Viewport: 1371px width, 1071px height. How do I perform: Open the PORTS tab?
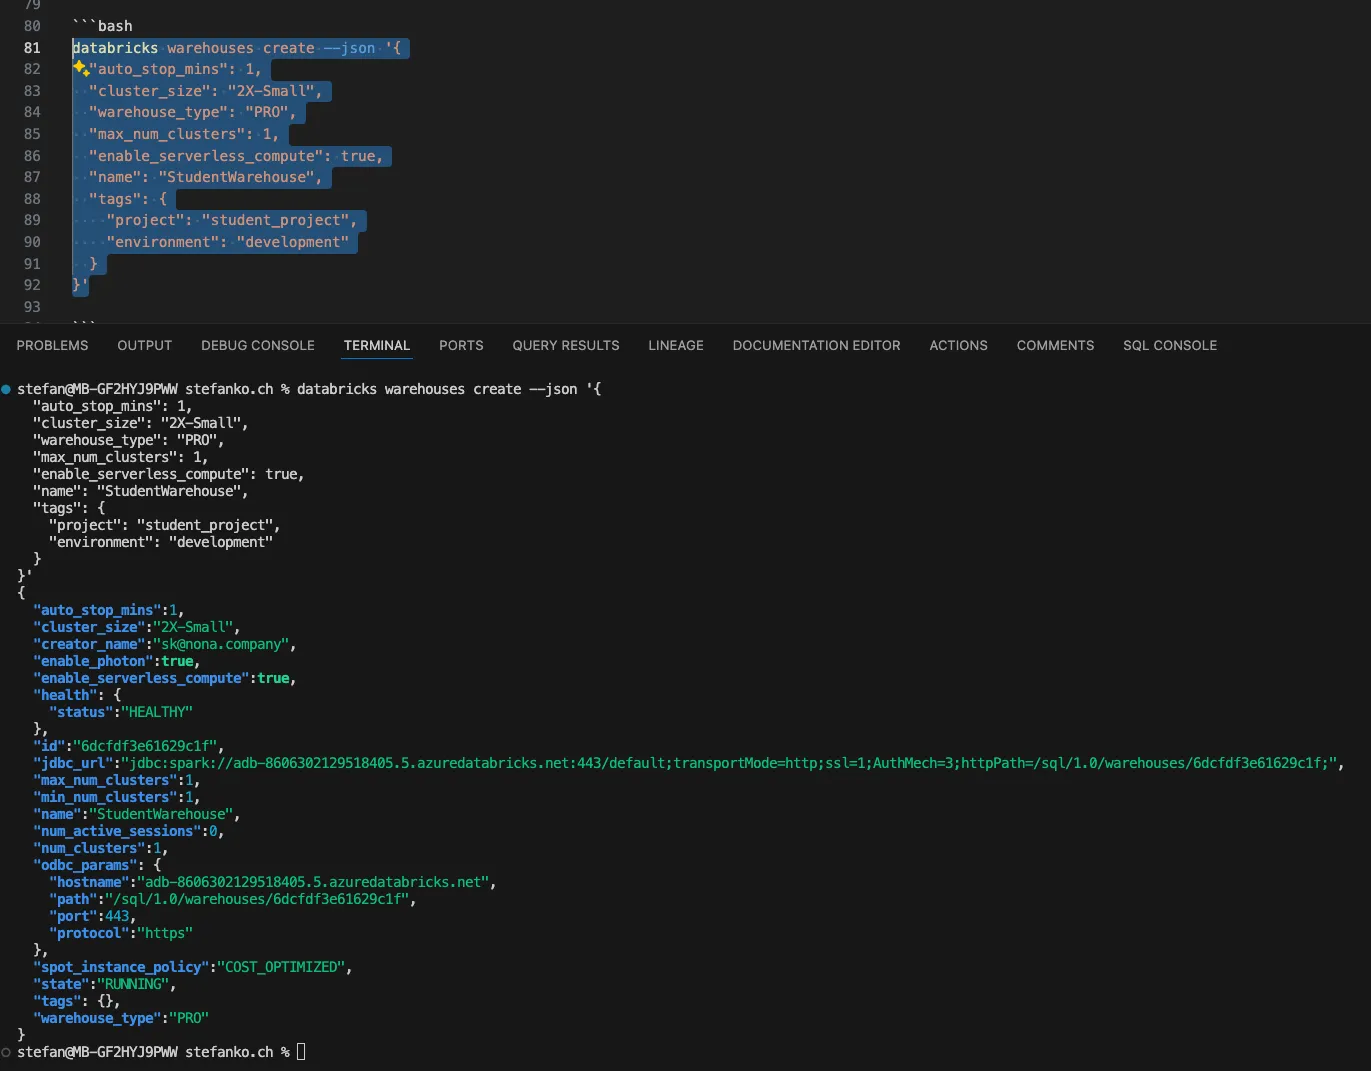(x=461, y=345)
